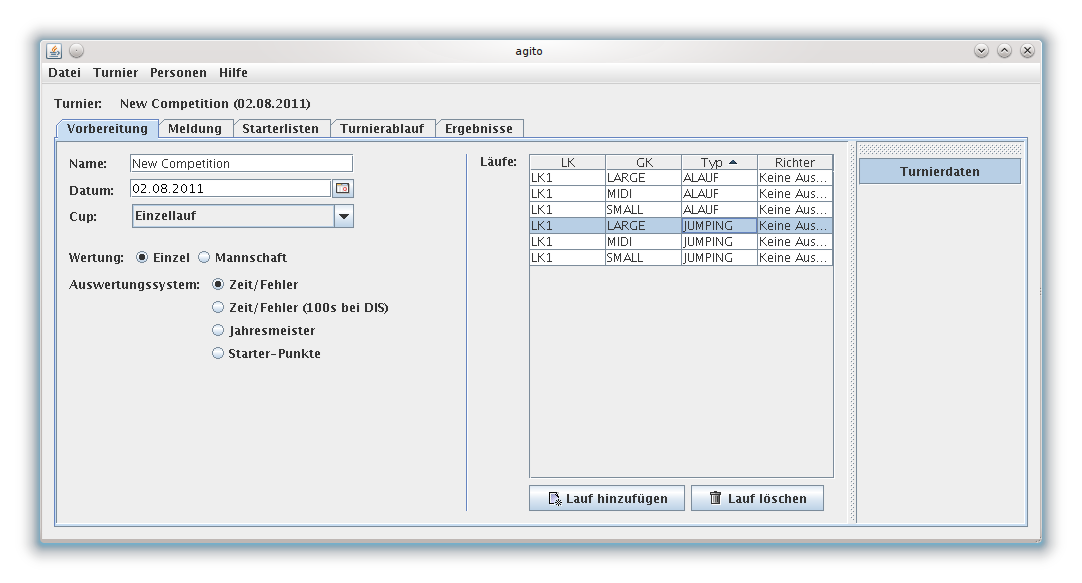
Task: Click the Lauf hinzufügen button
Action: pos(606,498)
